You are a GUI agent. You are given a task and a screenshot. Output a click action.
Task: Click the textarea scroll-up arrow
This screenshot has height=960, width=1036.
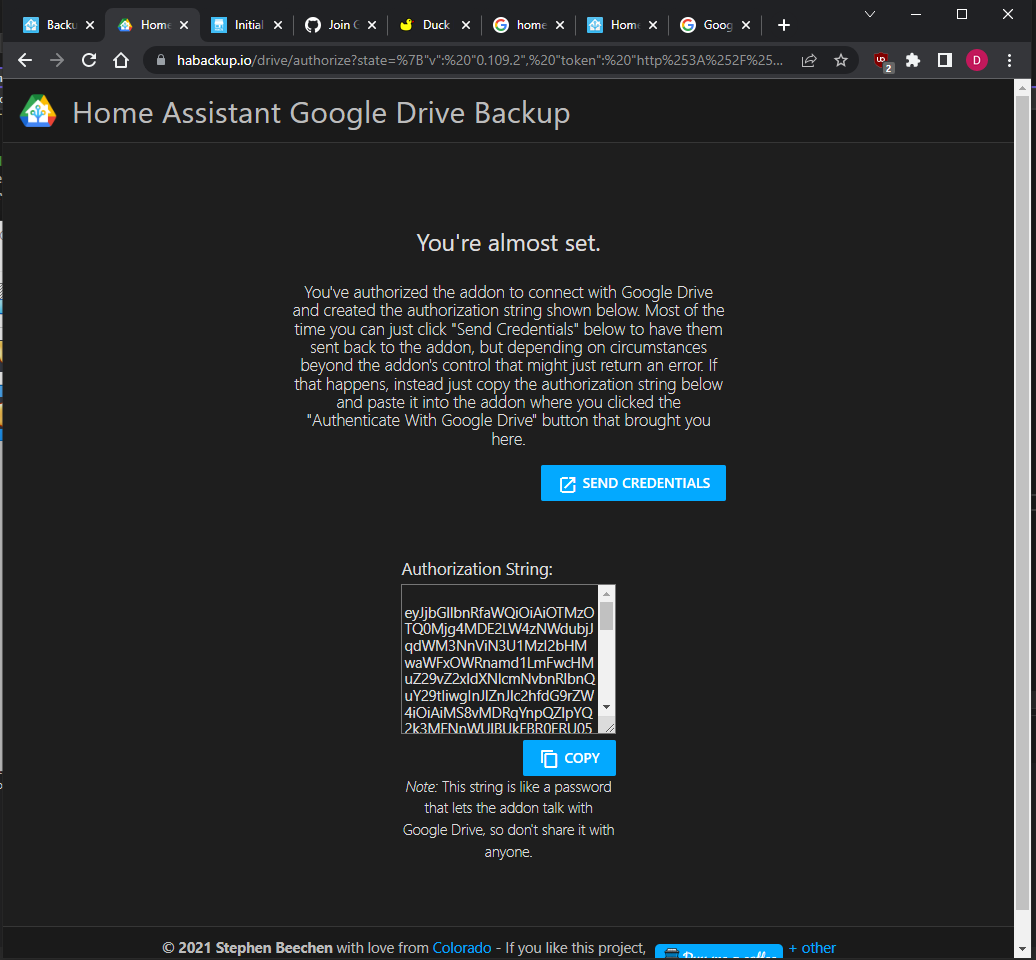pos(607,594)
